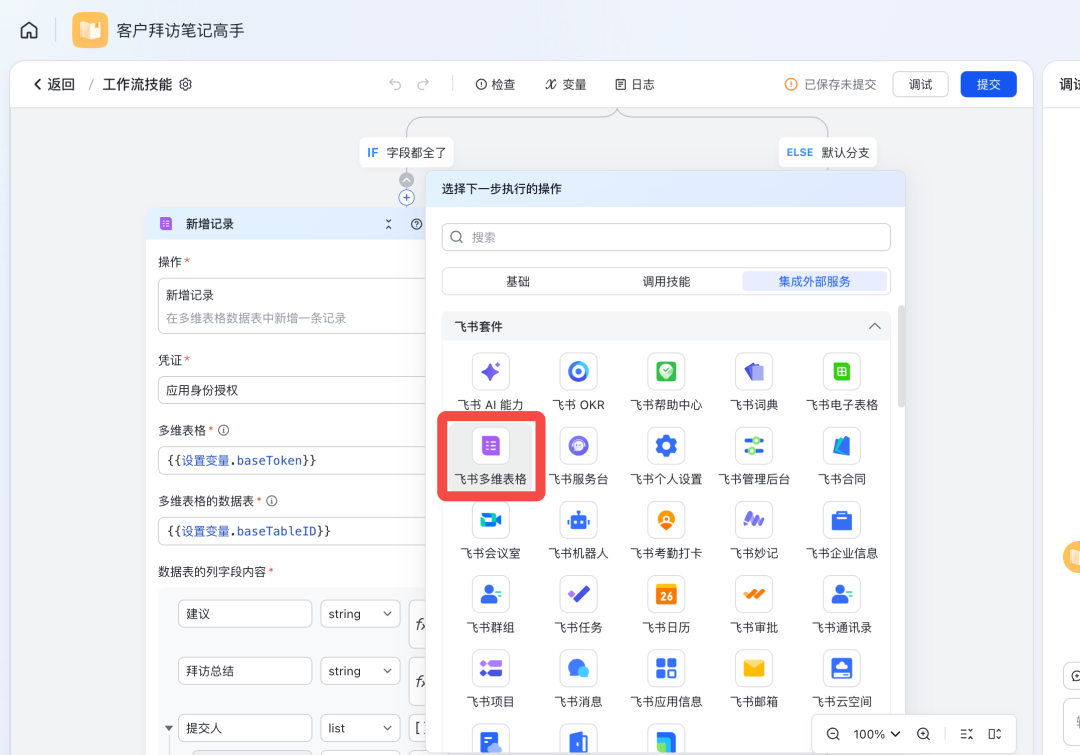
Task: Switch to the 基础 tab
Action: tap(518, 281)
